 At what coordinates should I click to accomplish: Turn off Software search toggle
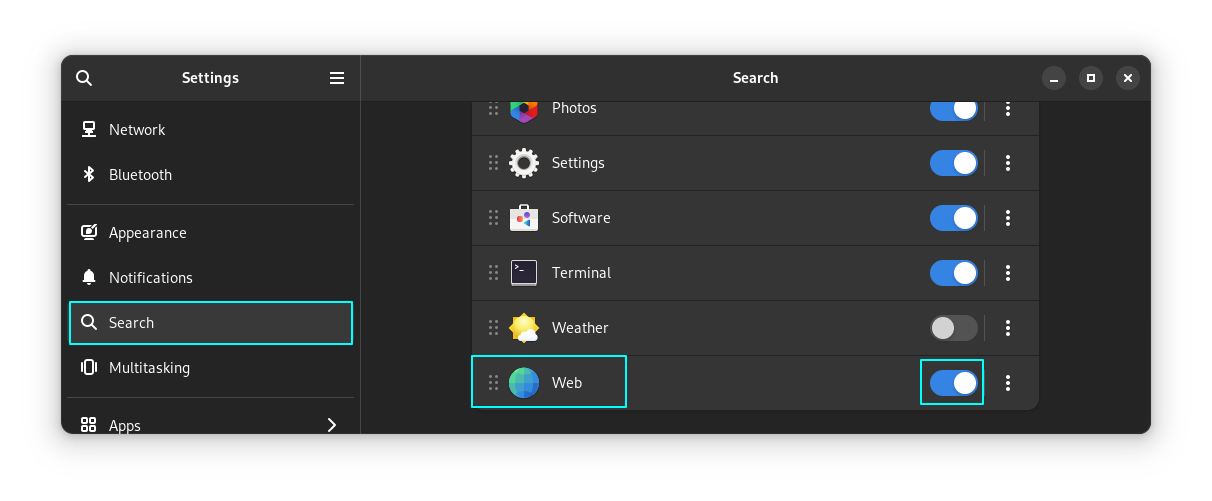tap(954, 218)
